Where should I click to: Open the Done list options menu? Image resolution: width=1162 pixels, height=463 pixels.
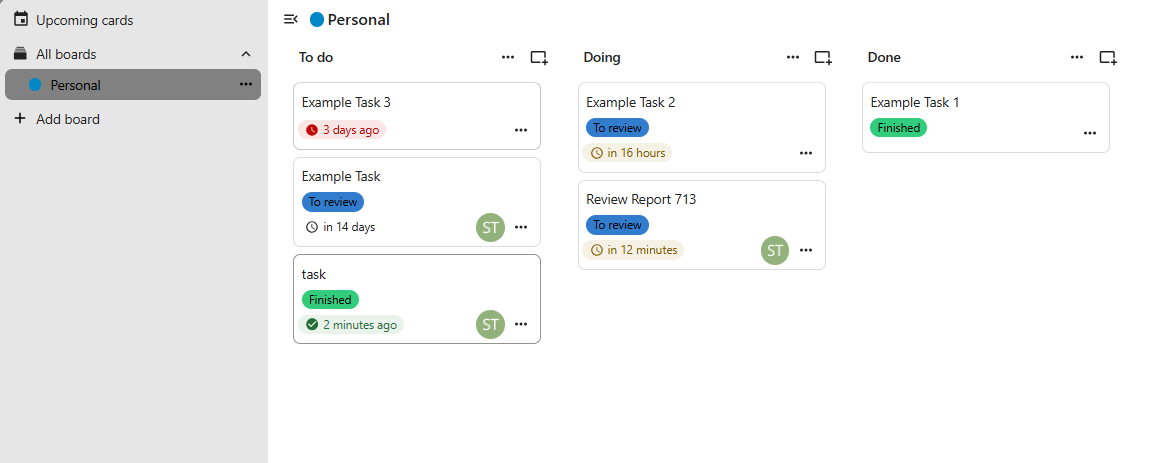coord(1077,57)
